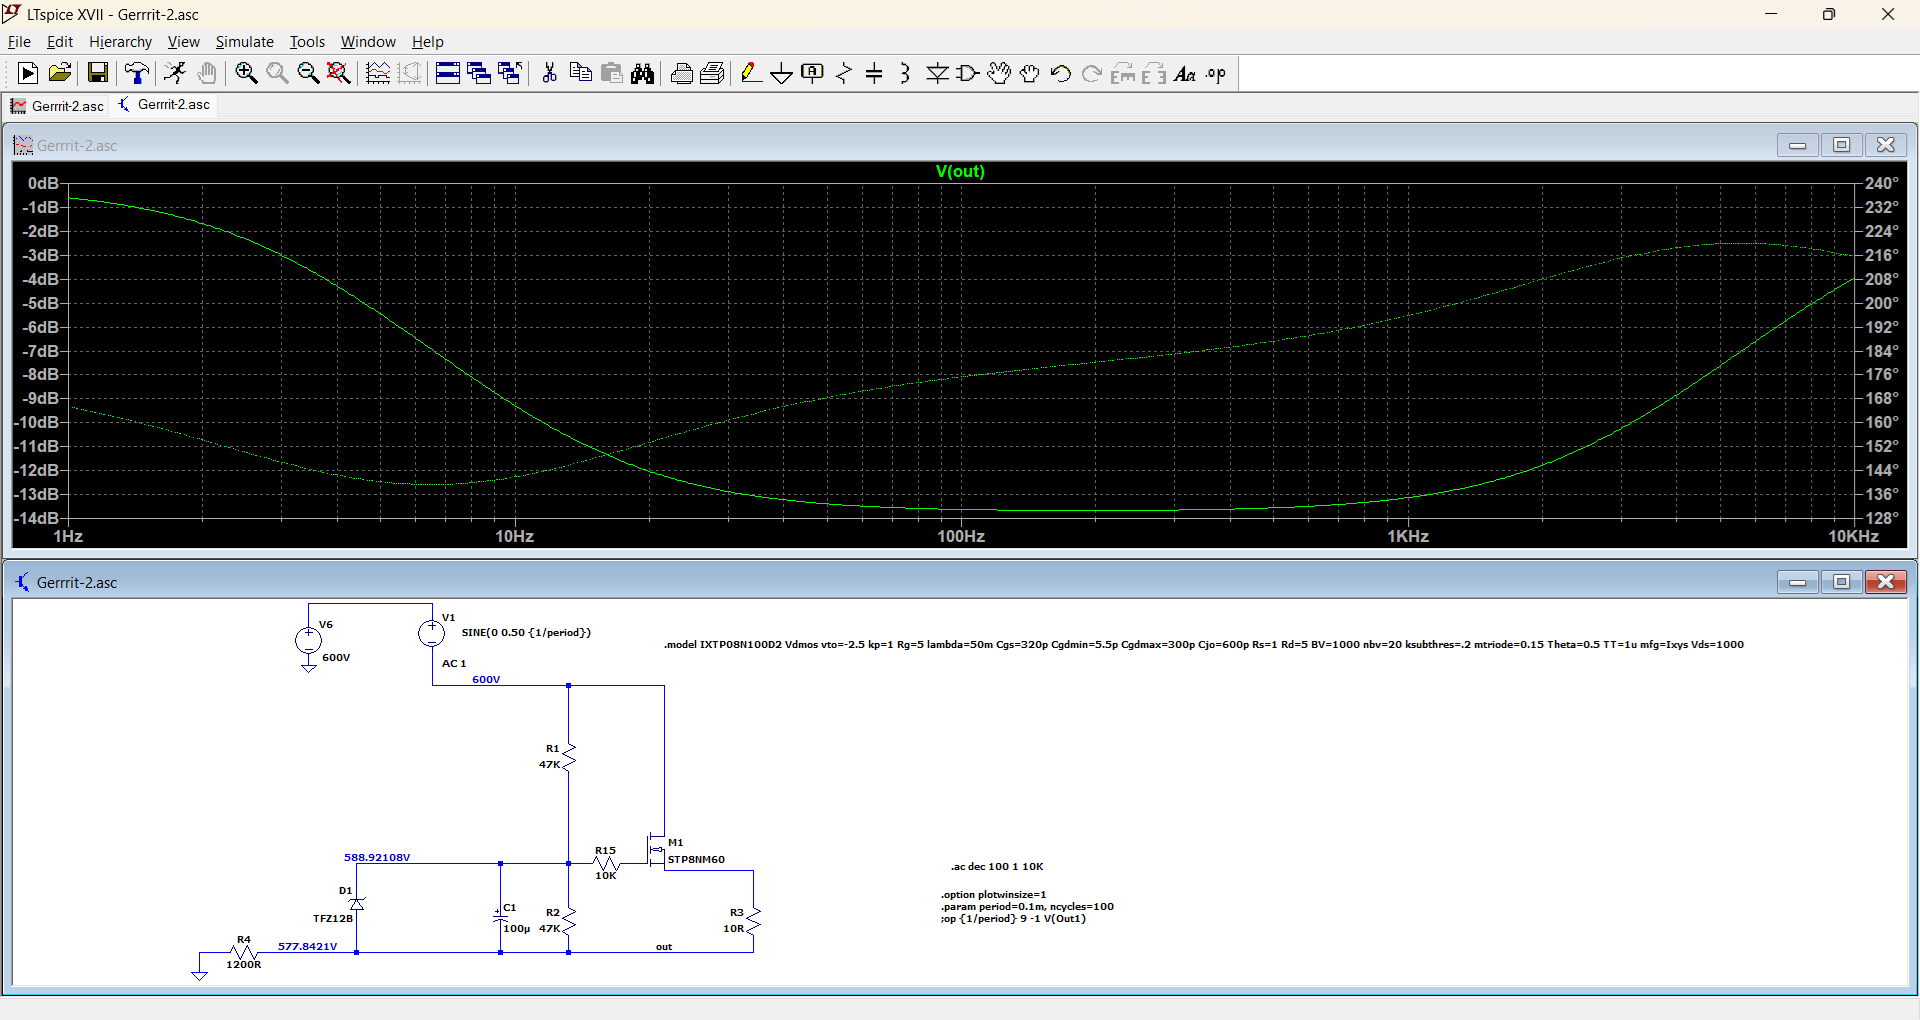This screenshot has height=1020, width=1920.
Task: Select the Draw Wire pencil tool
Action: 751,73
